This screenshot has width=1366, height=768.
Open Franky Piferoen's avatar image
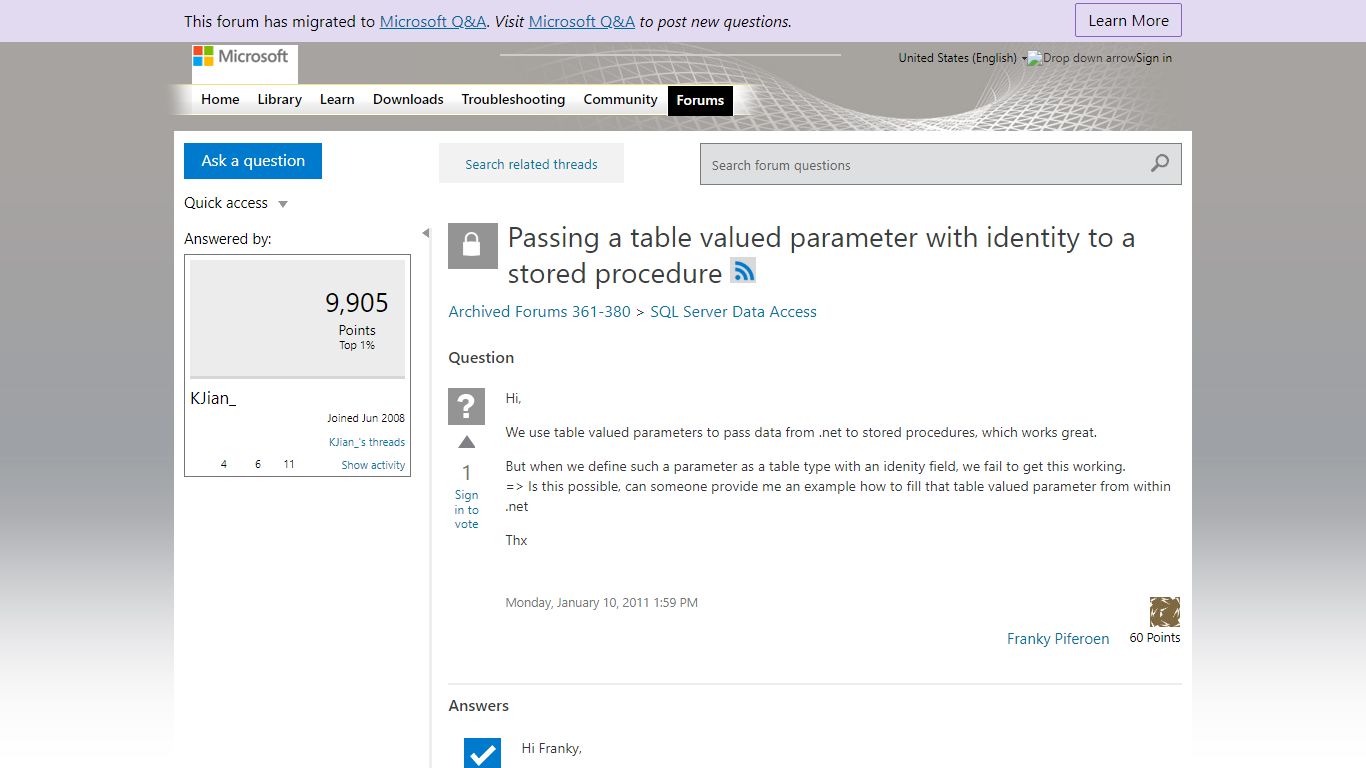1165,612
